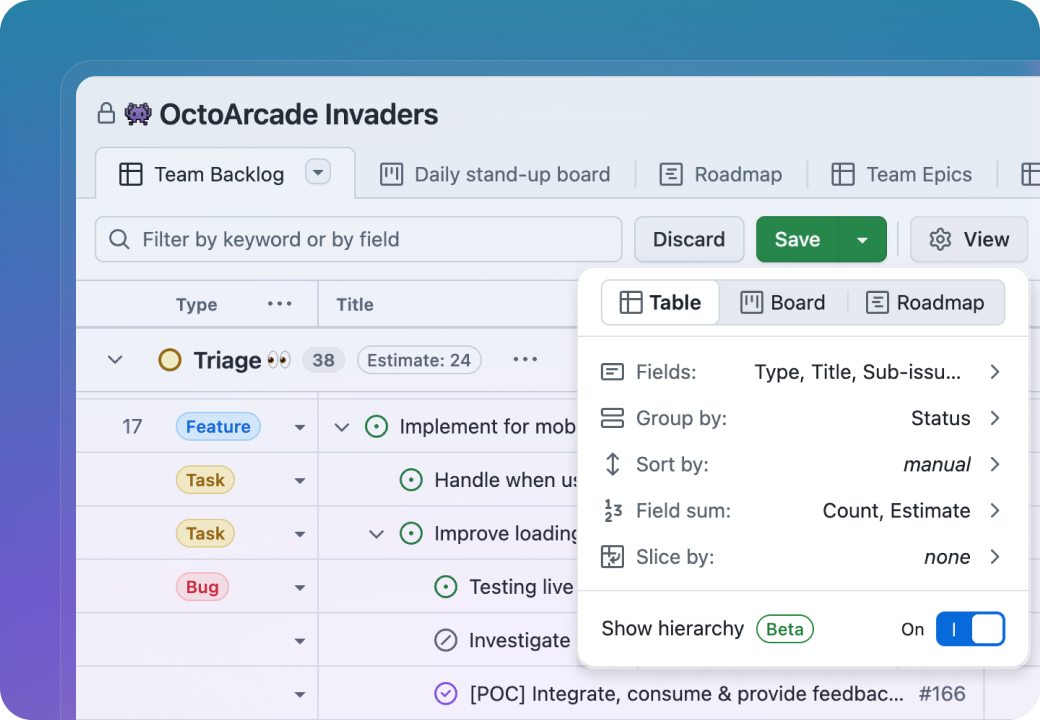Open the Type column's three-dot menu
The height and width of the screenshot is (720, 1040).
pos(279,304)
